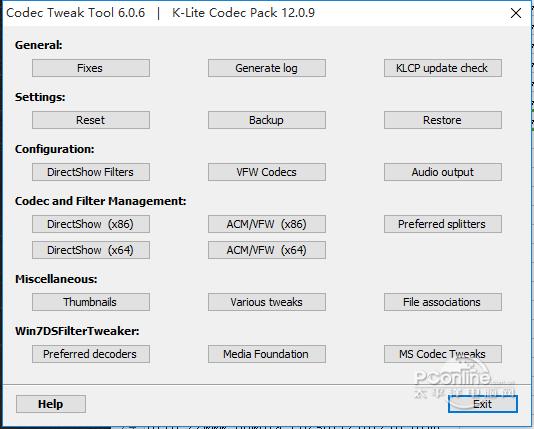
Task: Manage DirectShow (x86) filters
Action: (x=91, y=224)
